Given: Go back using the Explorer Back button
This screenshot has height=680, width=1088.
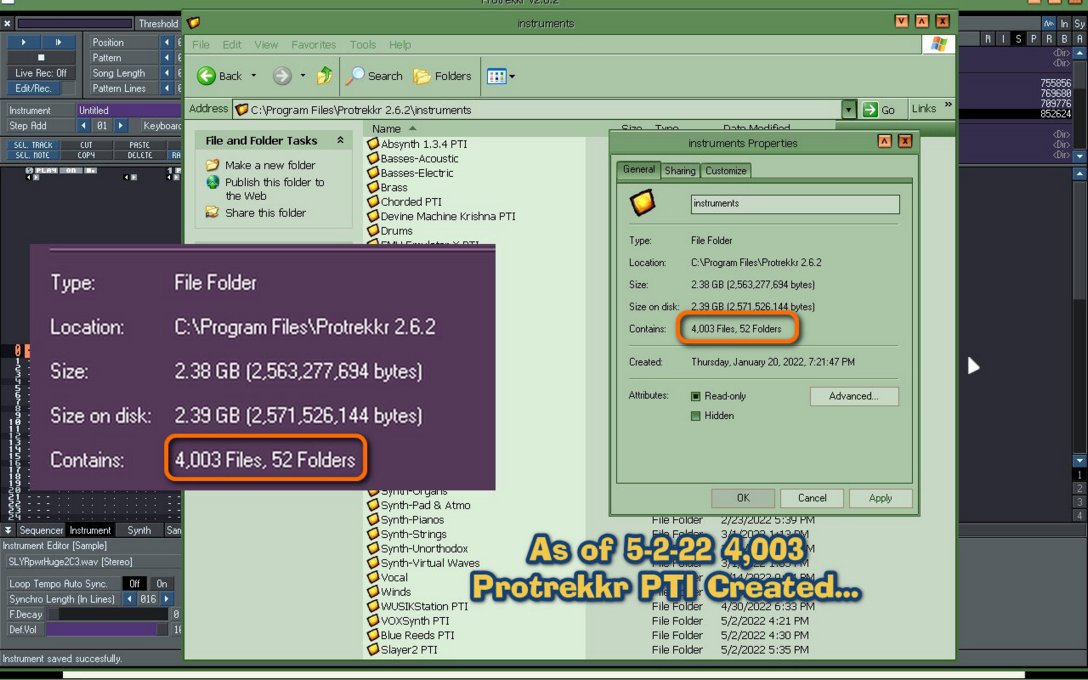Looking at the screenshot, I should click(x=219, y=76).
